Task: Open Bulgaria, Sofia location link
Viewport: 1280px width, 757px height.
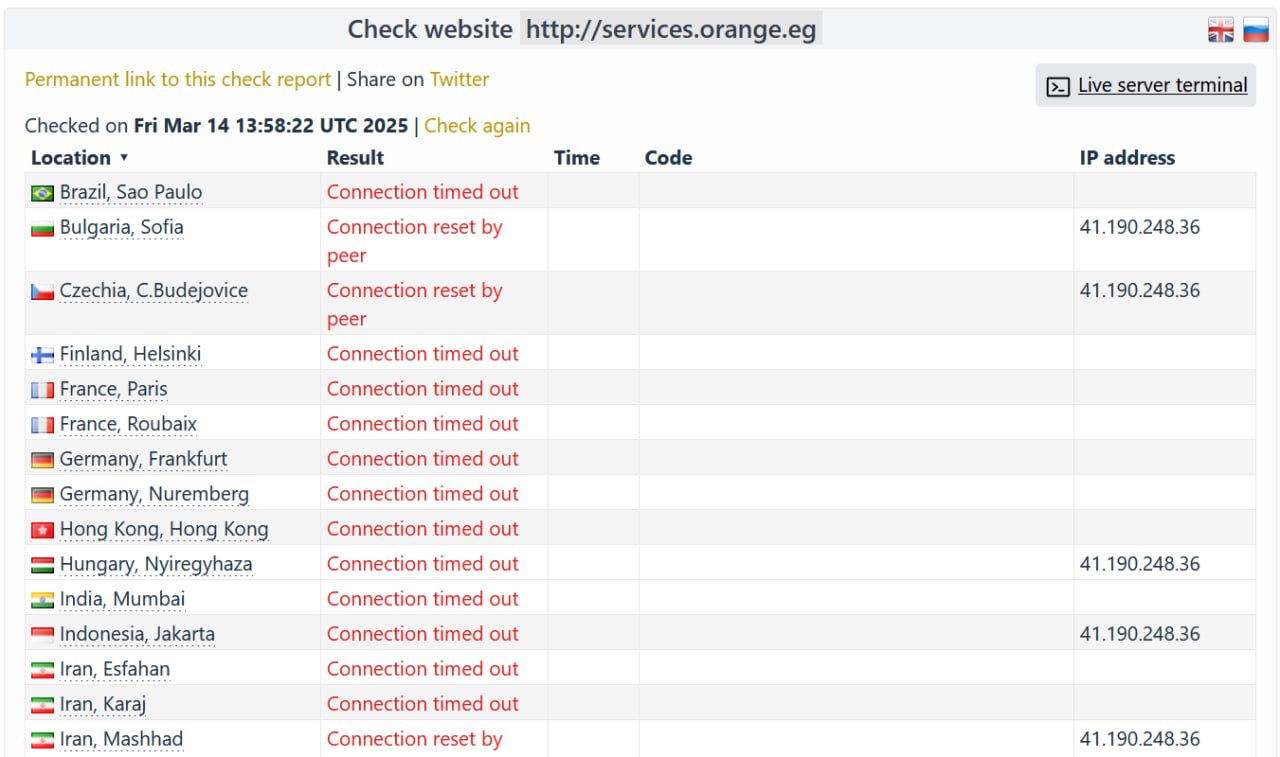Action: [122, 227]
